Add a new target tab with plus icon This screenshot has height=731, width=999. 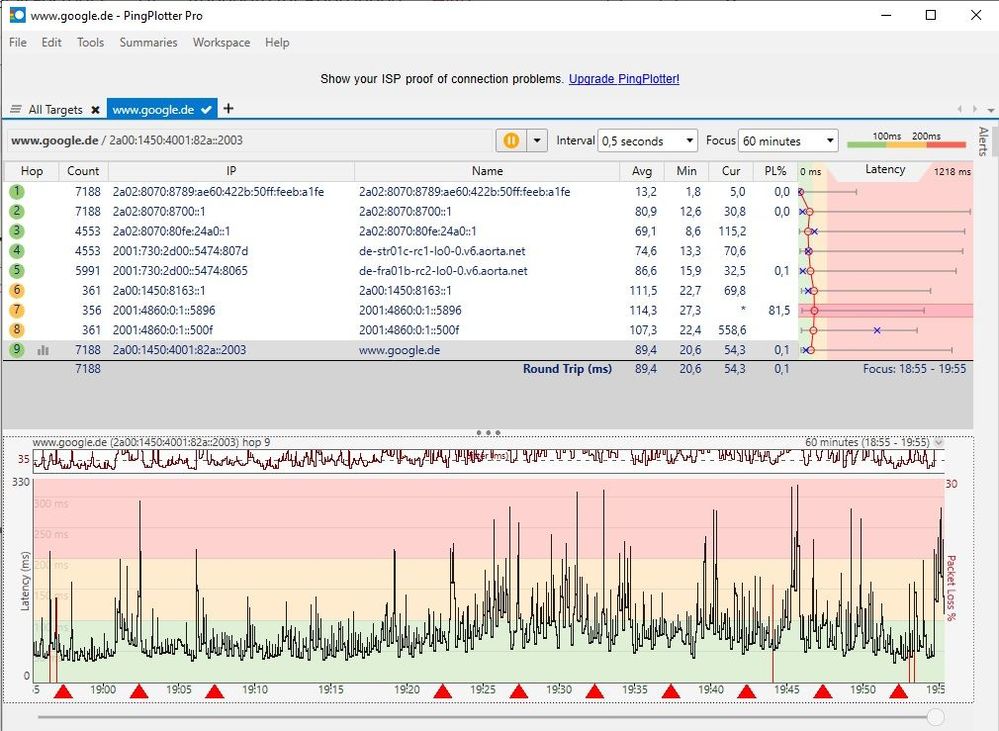tap(228, 108)
